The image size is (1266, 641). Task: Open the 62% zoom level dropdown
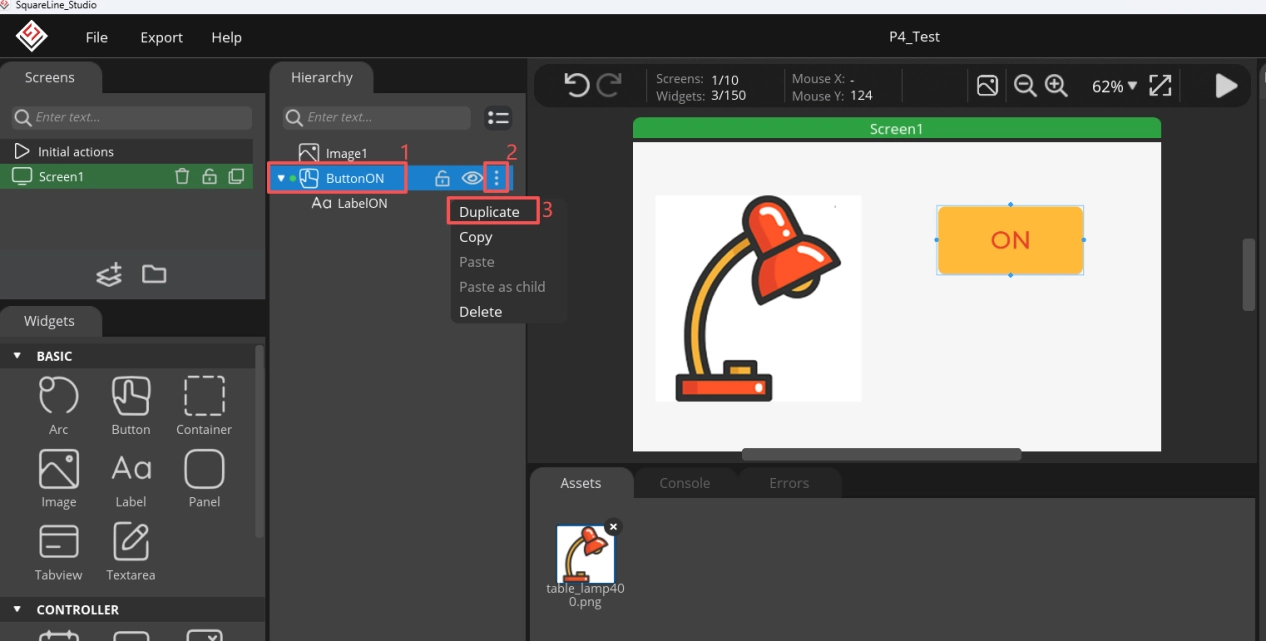pos(1114,86)
